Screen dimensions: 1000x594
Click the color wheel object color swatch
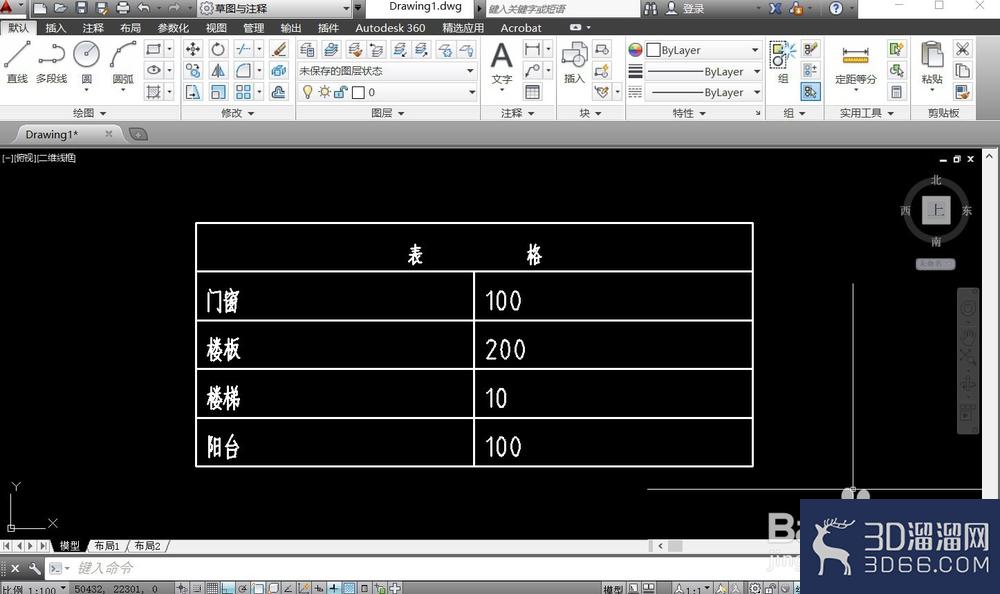click(635, 50)
